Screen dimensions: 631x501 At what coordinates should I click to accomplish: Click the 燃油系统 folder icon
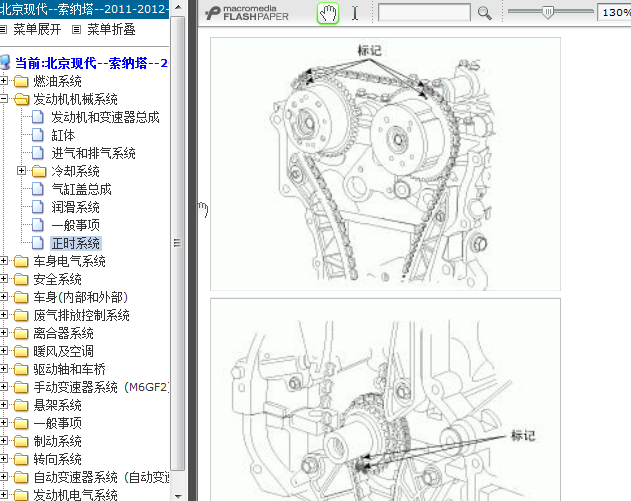21,81
